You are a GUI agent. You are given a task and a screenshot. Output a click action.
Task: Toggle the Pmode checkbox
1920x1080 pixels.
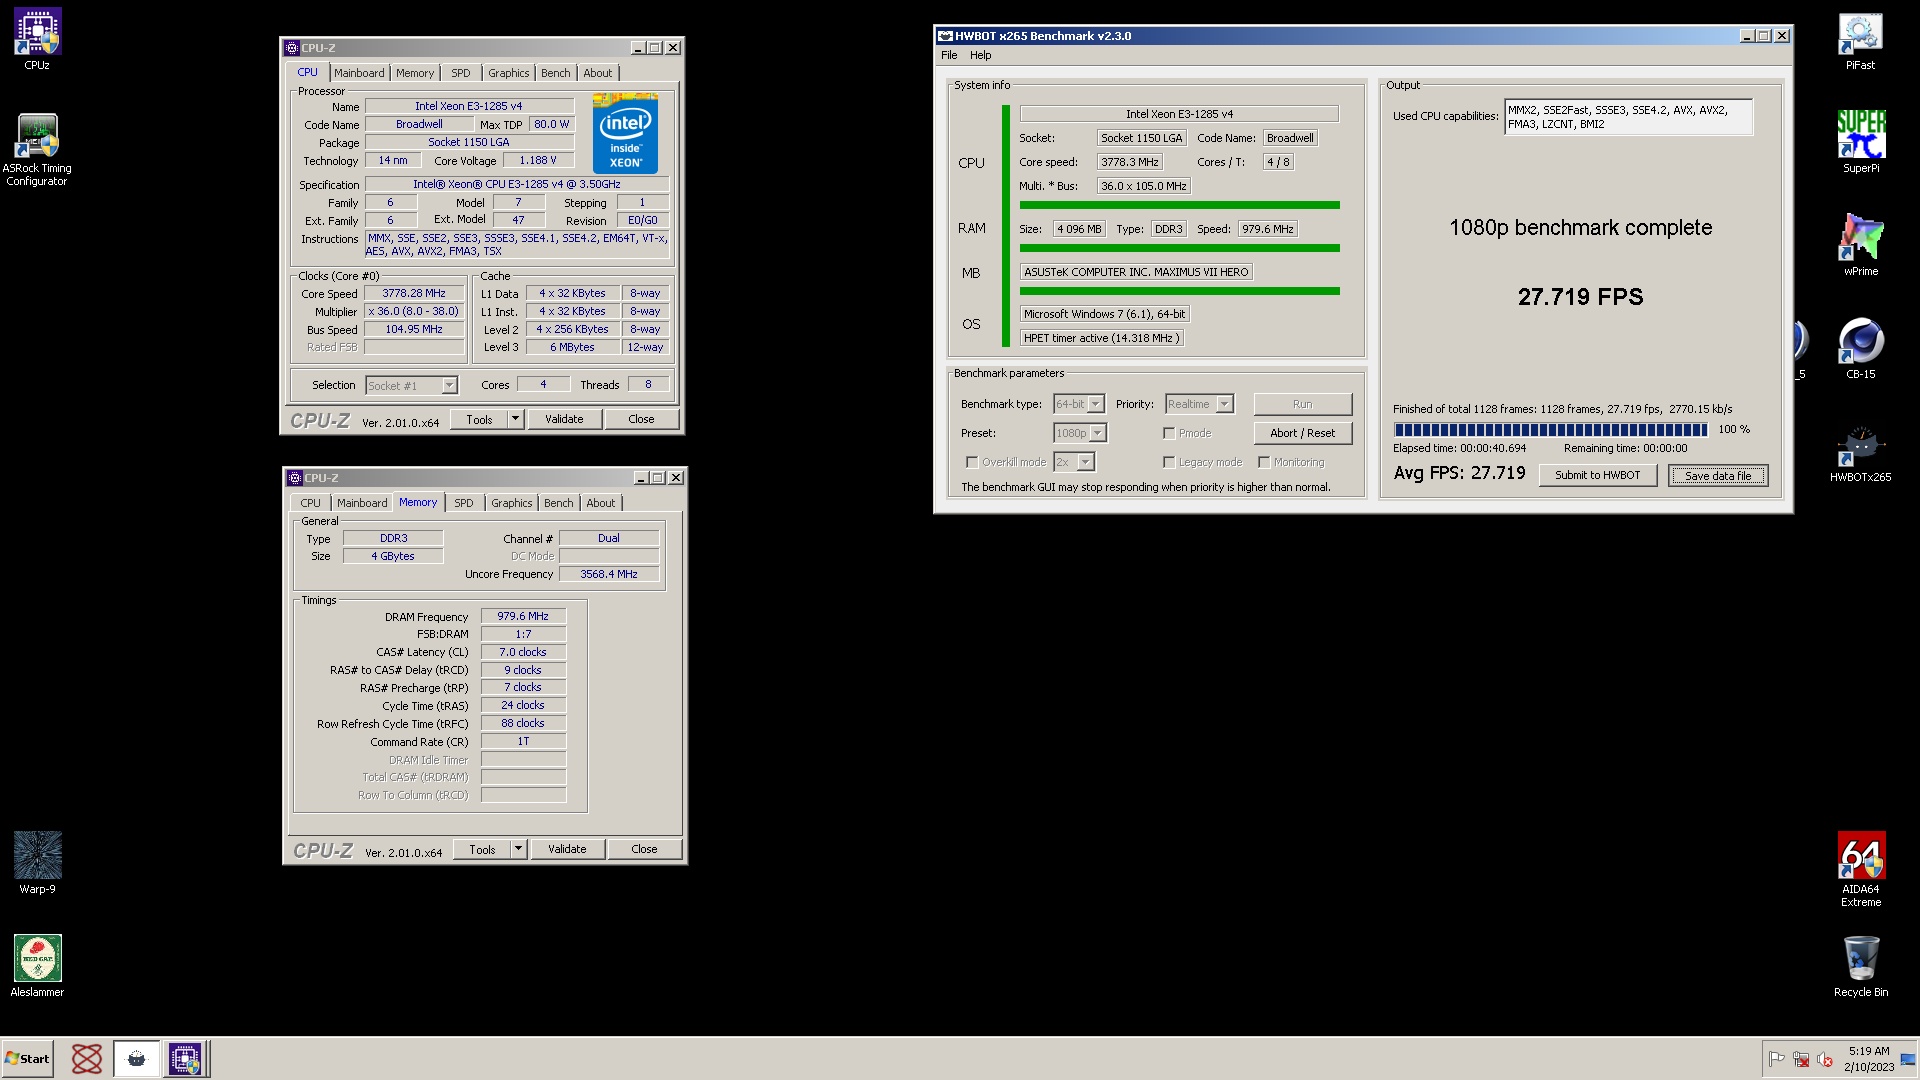pyautogui.click(x=1169, y=433)
